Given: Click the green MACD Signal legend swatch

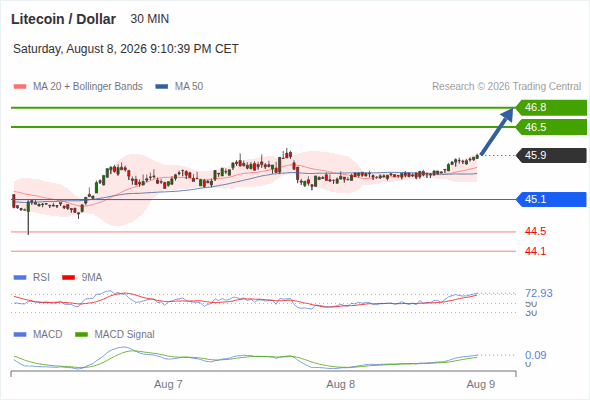Looking at the screenshot, I should click(81, 335).
